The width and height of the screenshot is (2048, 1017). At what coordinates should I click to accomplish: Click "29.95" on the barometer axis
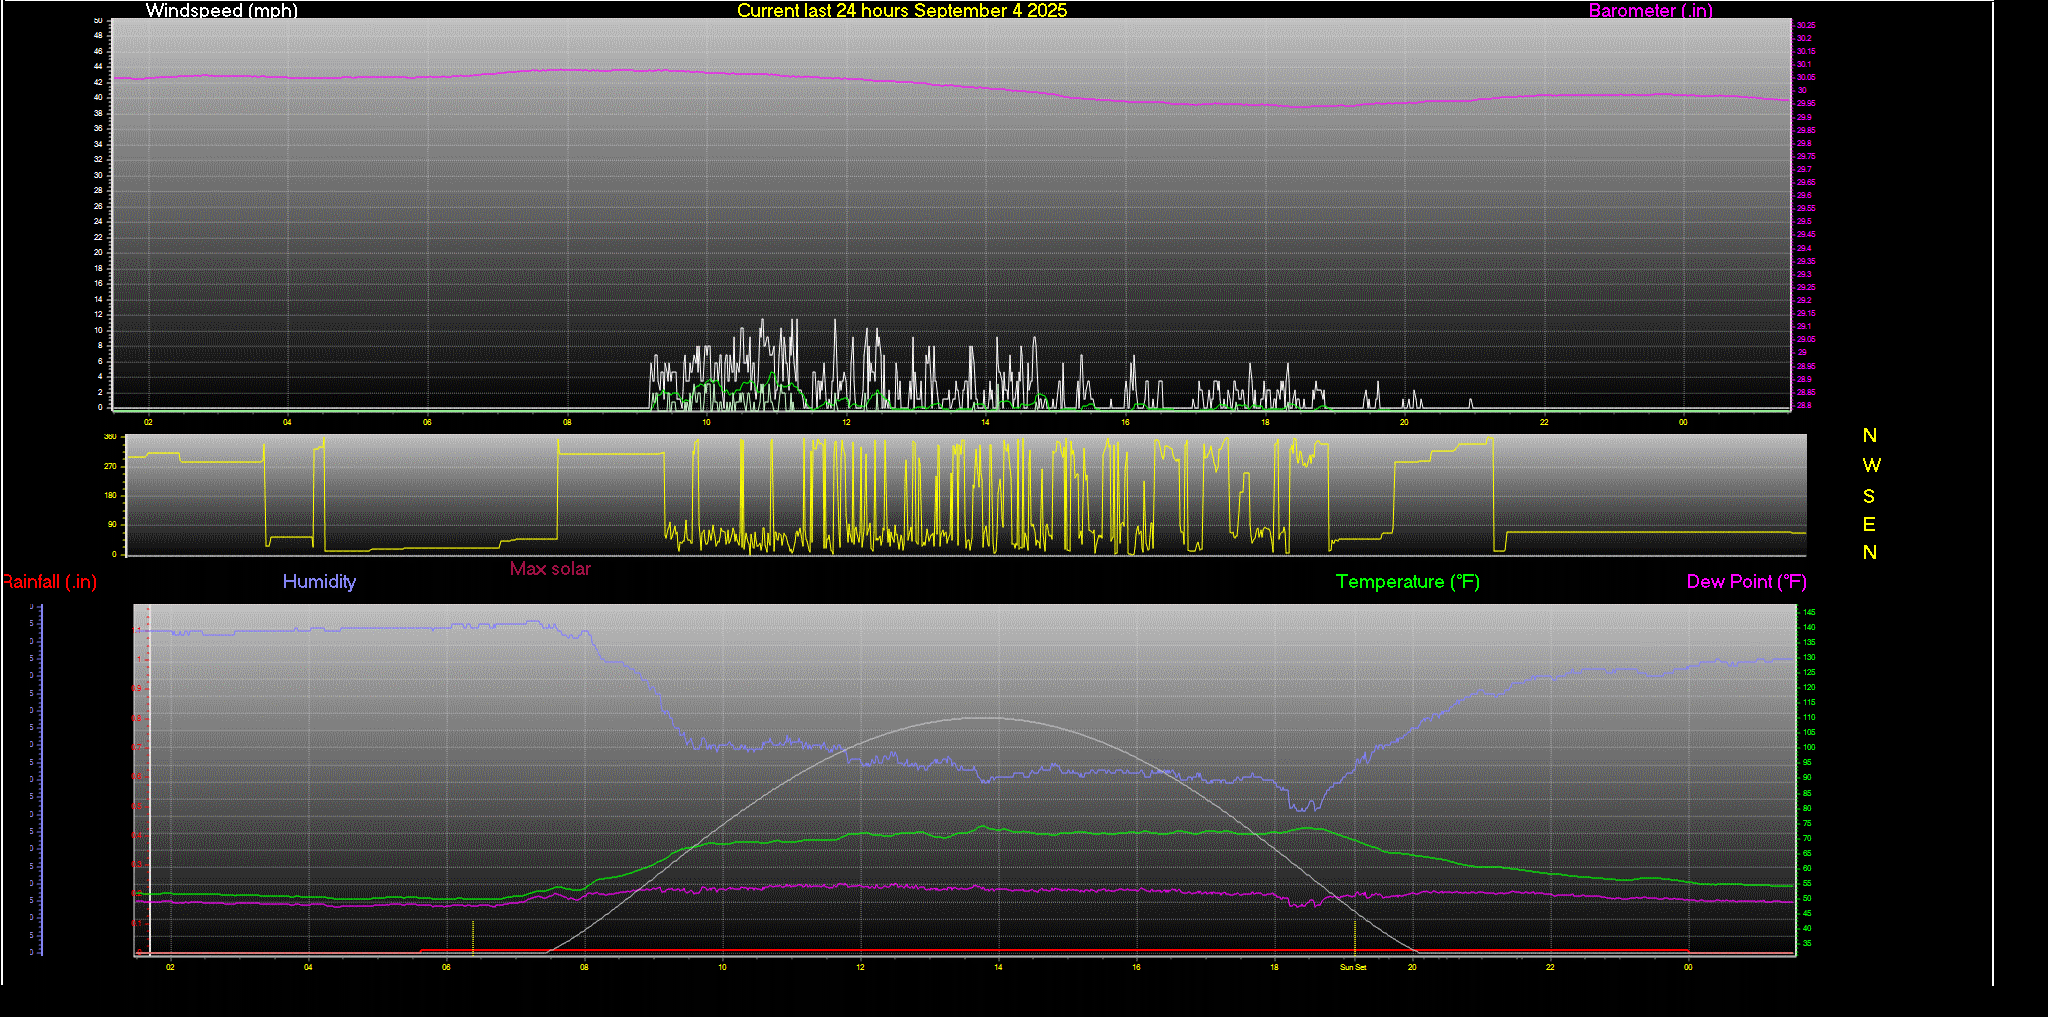pyautogui.click(x=1806, y=103)
